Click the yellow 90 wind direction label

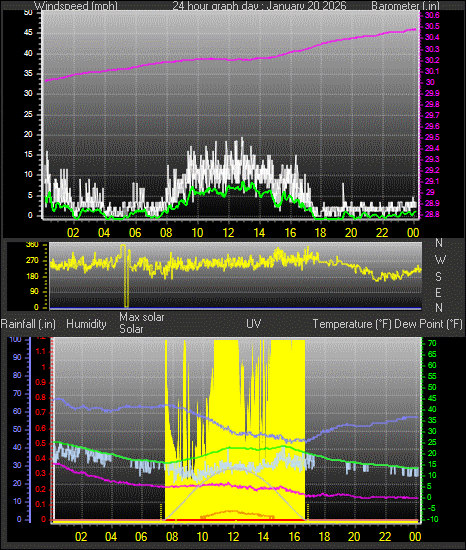point(34,292)
